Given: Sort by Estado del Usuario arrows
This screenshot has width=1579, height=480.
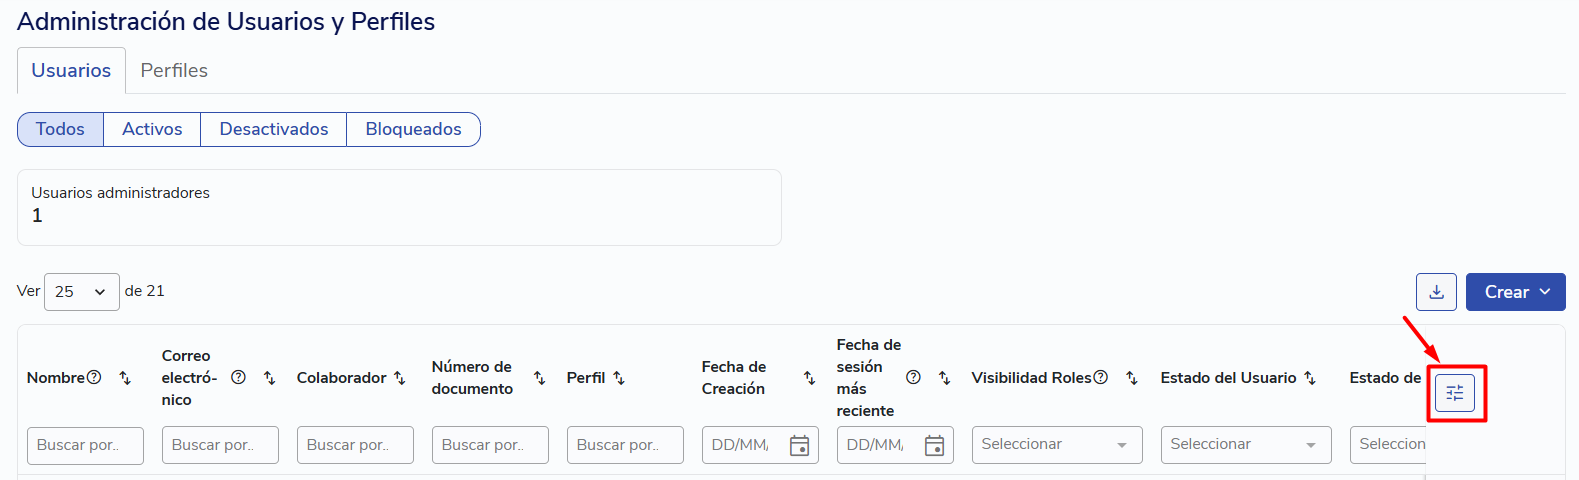Looking at the screenshot, I should [x=1309, y=378].
